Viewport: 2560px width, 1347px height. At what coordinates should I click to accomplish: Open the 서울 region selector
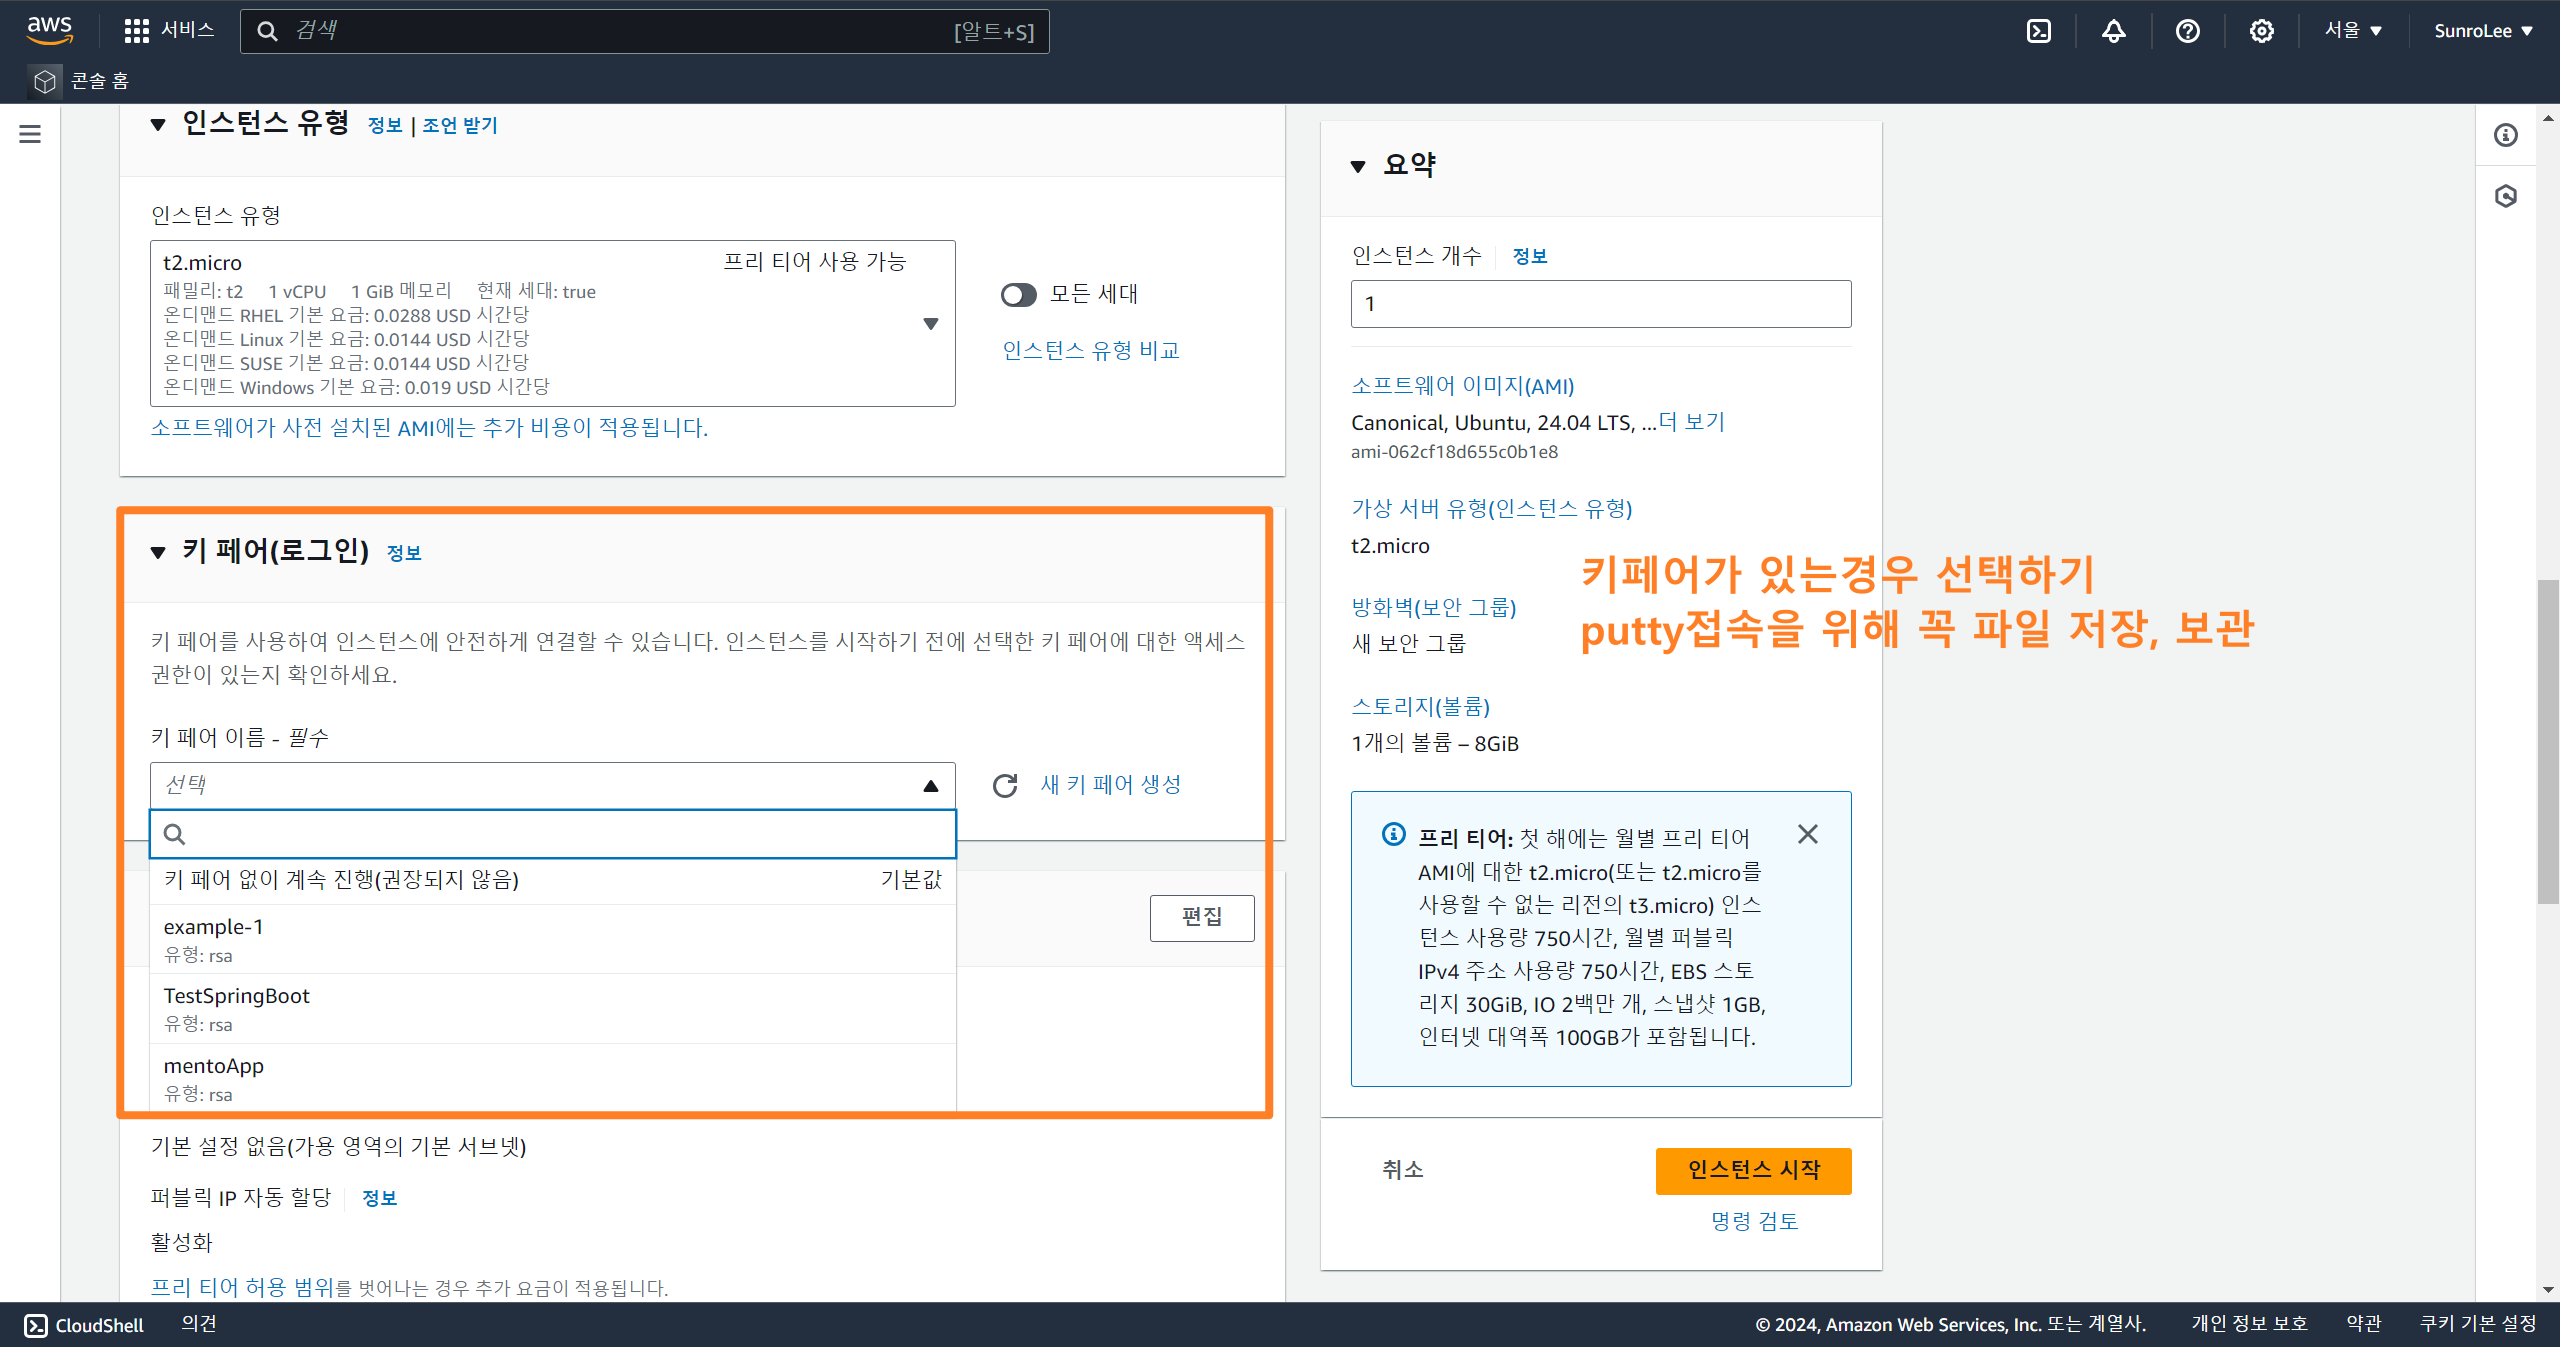(2353, 31)
